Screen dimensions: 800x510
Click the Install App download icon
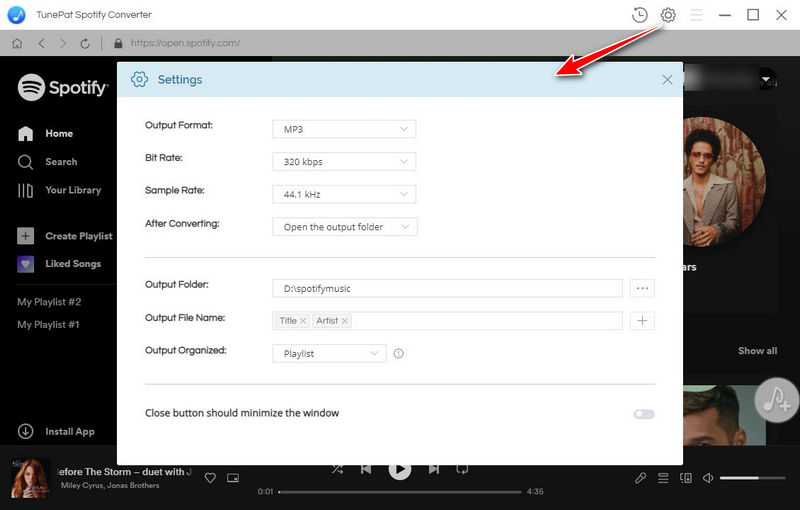tap(26, 431)
